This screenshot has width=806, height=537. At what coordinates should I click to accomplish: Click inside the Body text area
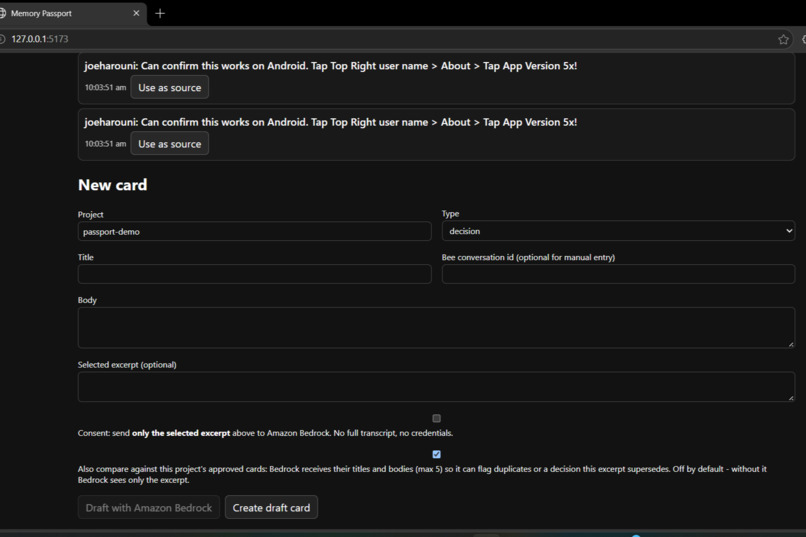tap(436, 328)
